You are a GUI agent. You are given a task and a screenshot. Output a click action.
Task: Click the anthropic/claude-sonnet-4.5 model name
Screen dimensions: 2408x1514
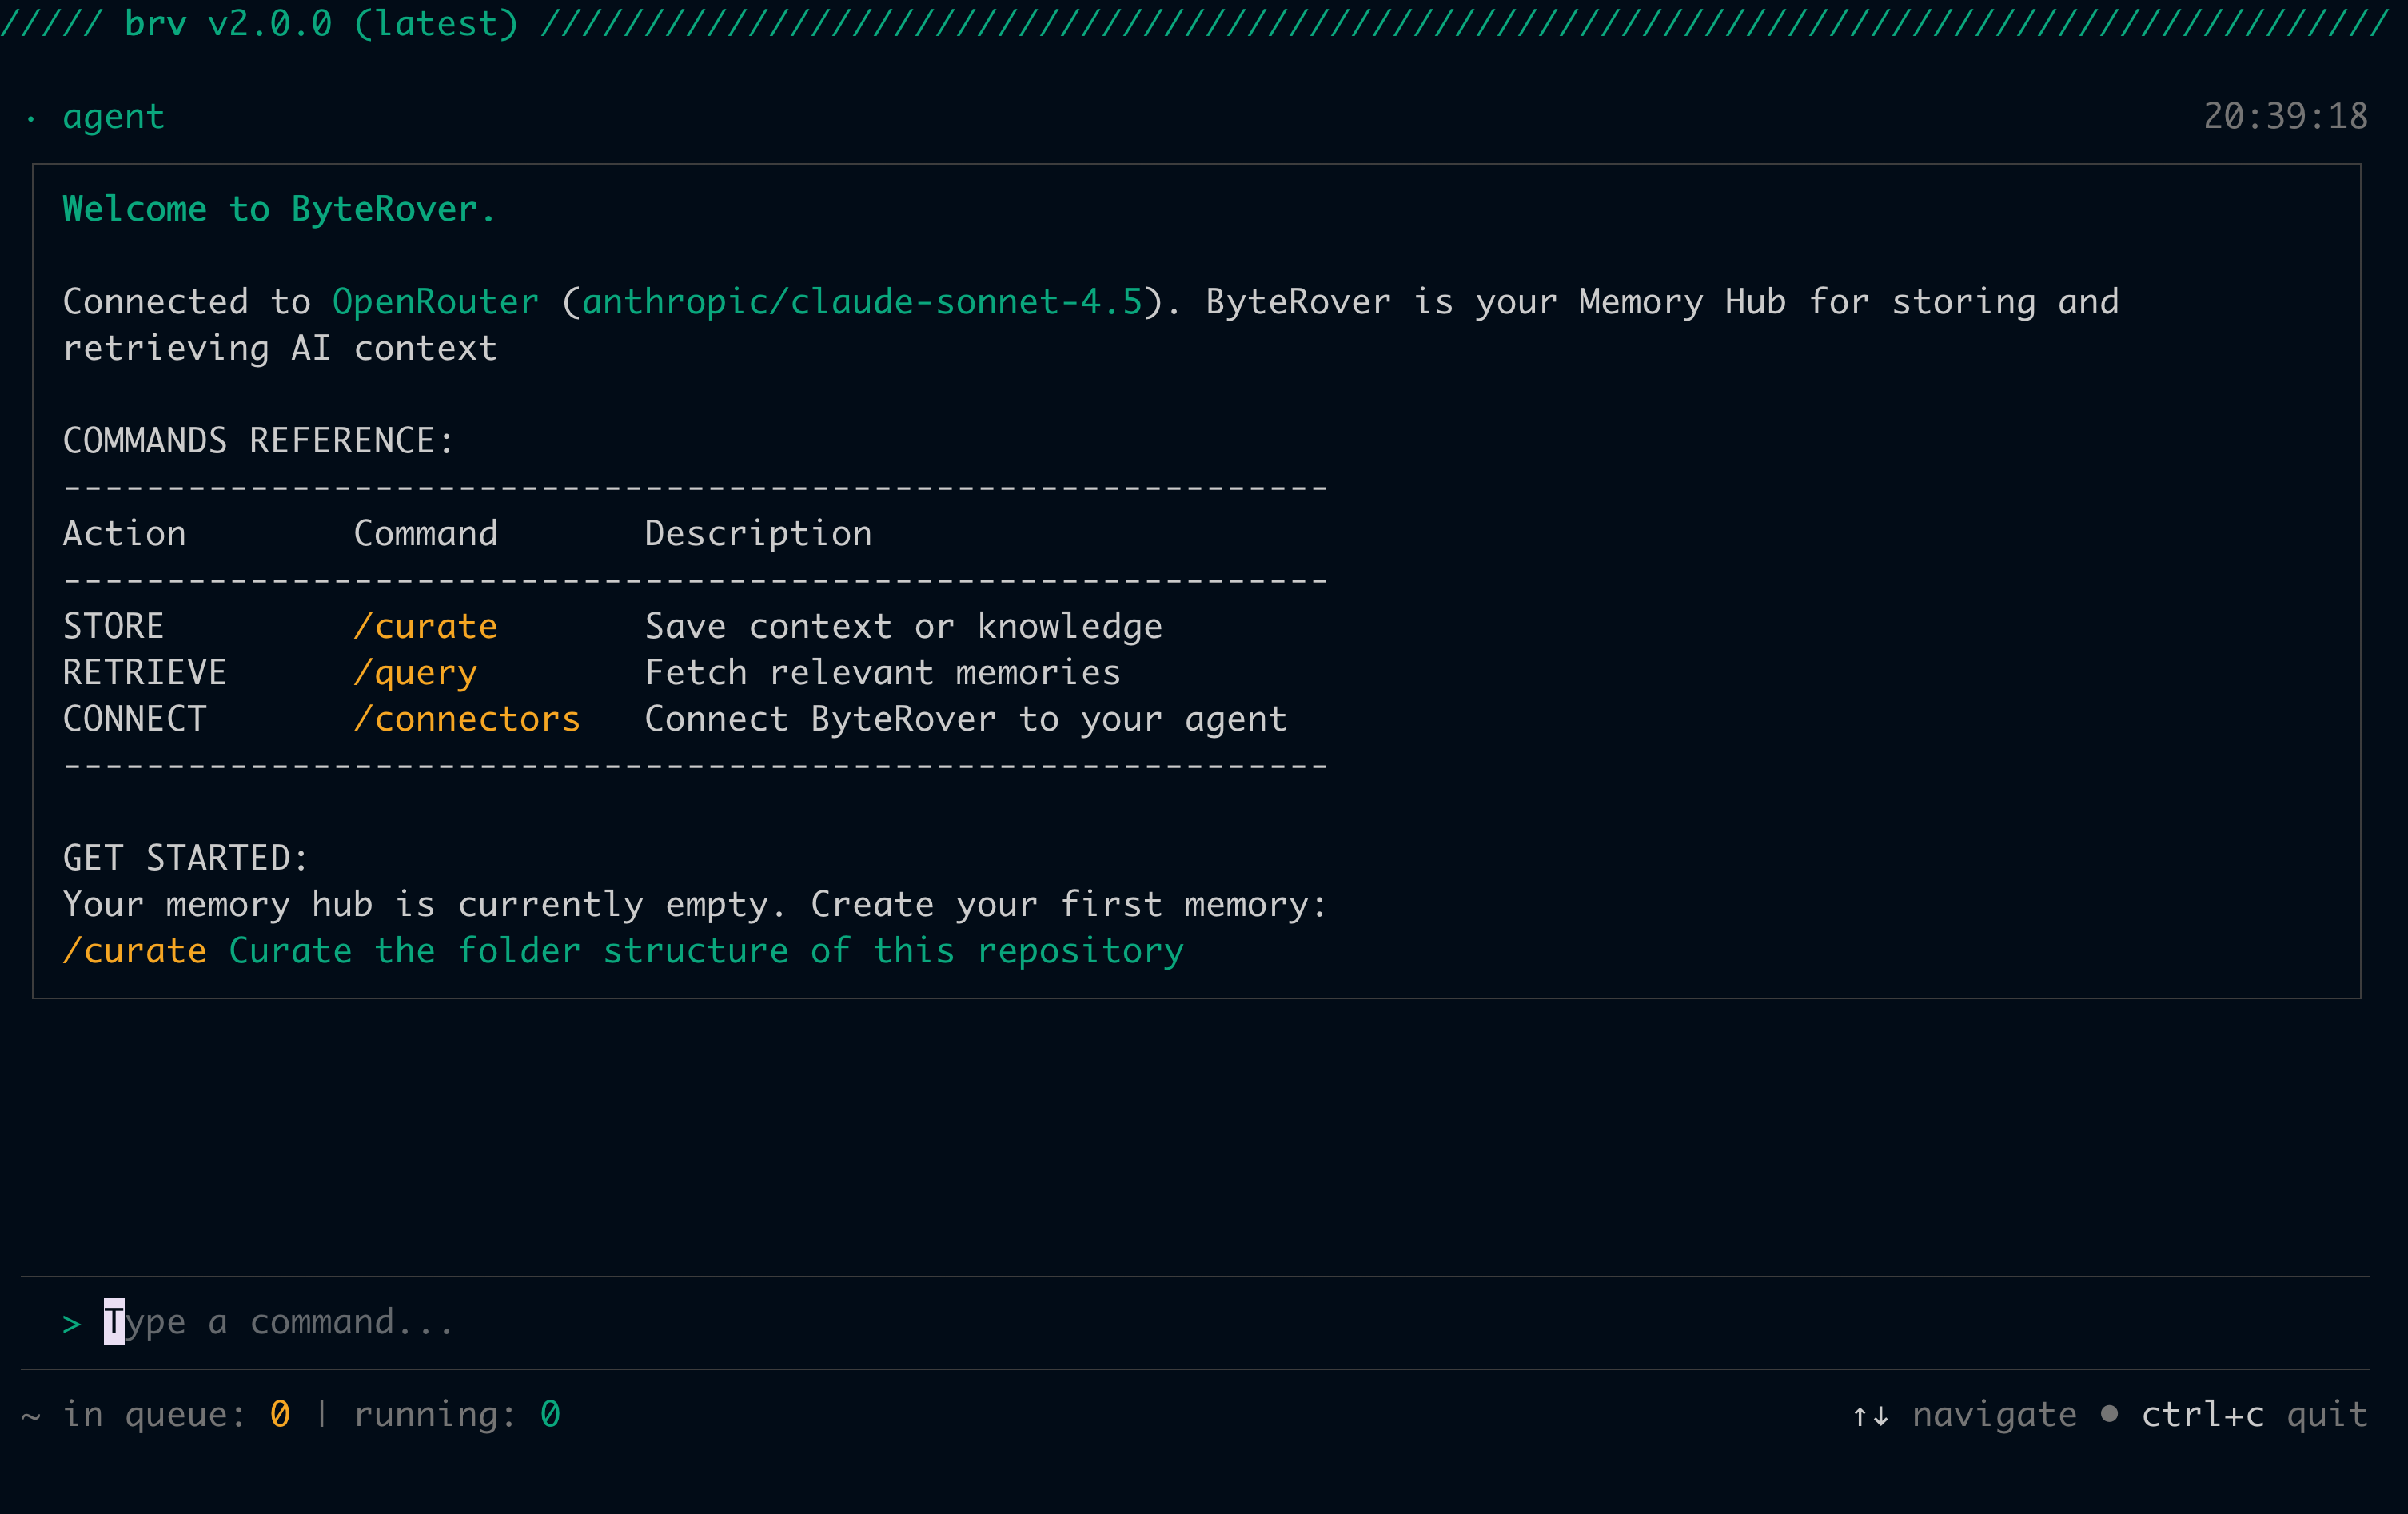click(861, 302)
